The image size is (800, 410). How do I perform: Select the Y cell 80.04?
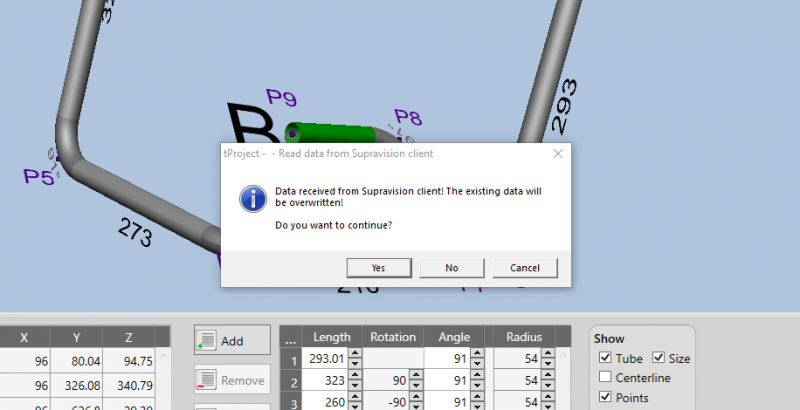76,361
